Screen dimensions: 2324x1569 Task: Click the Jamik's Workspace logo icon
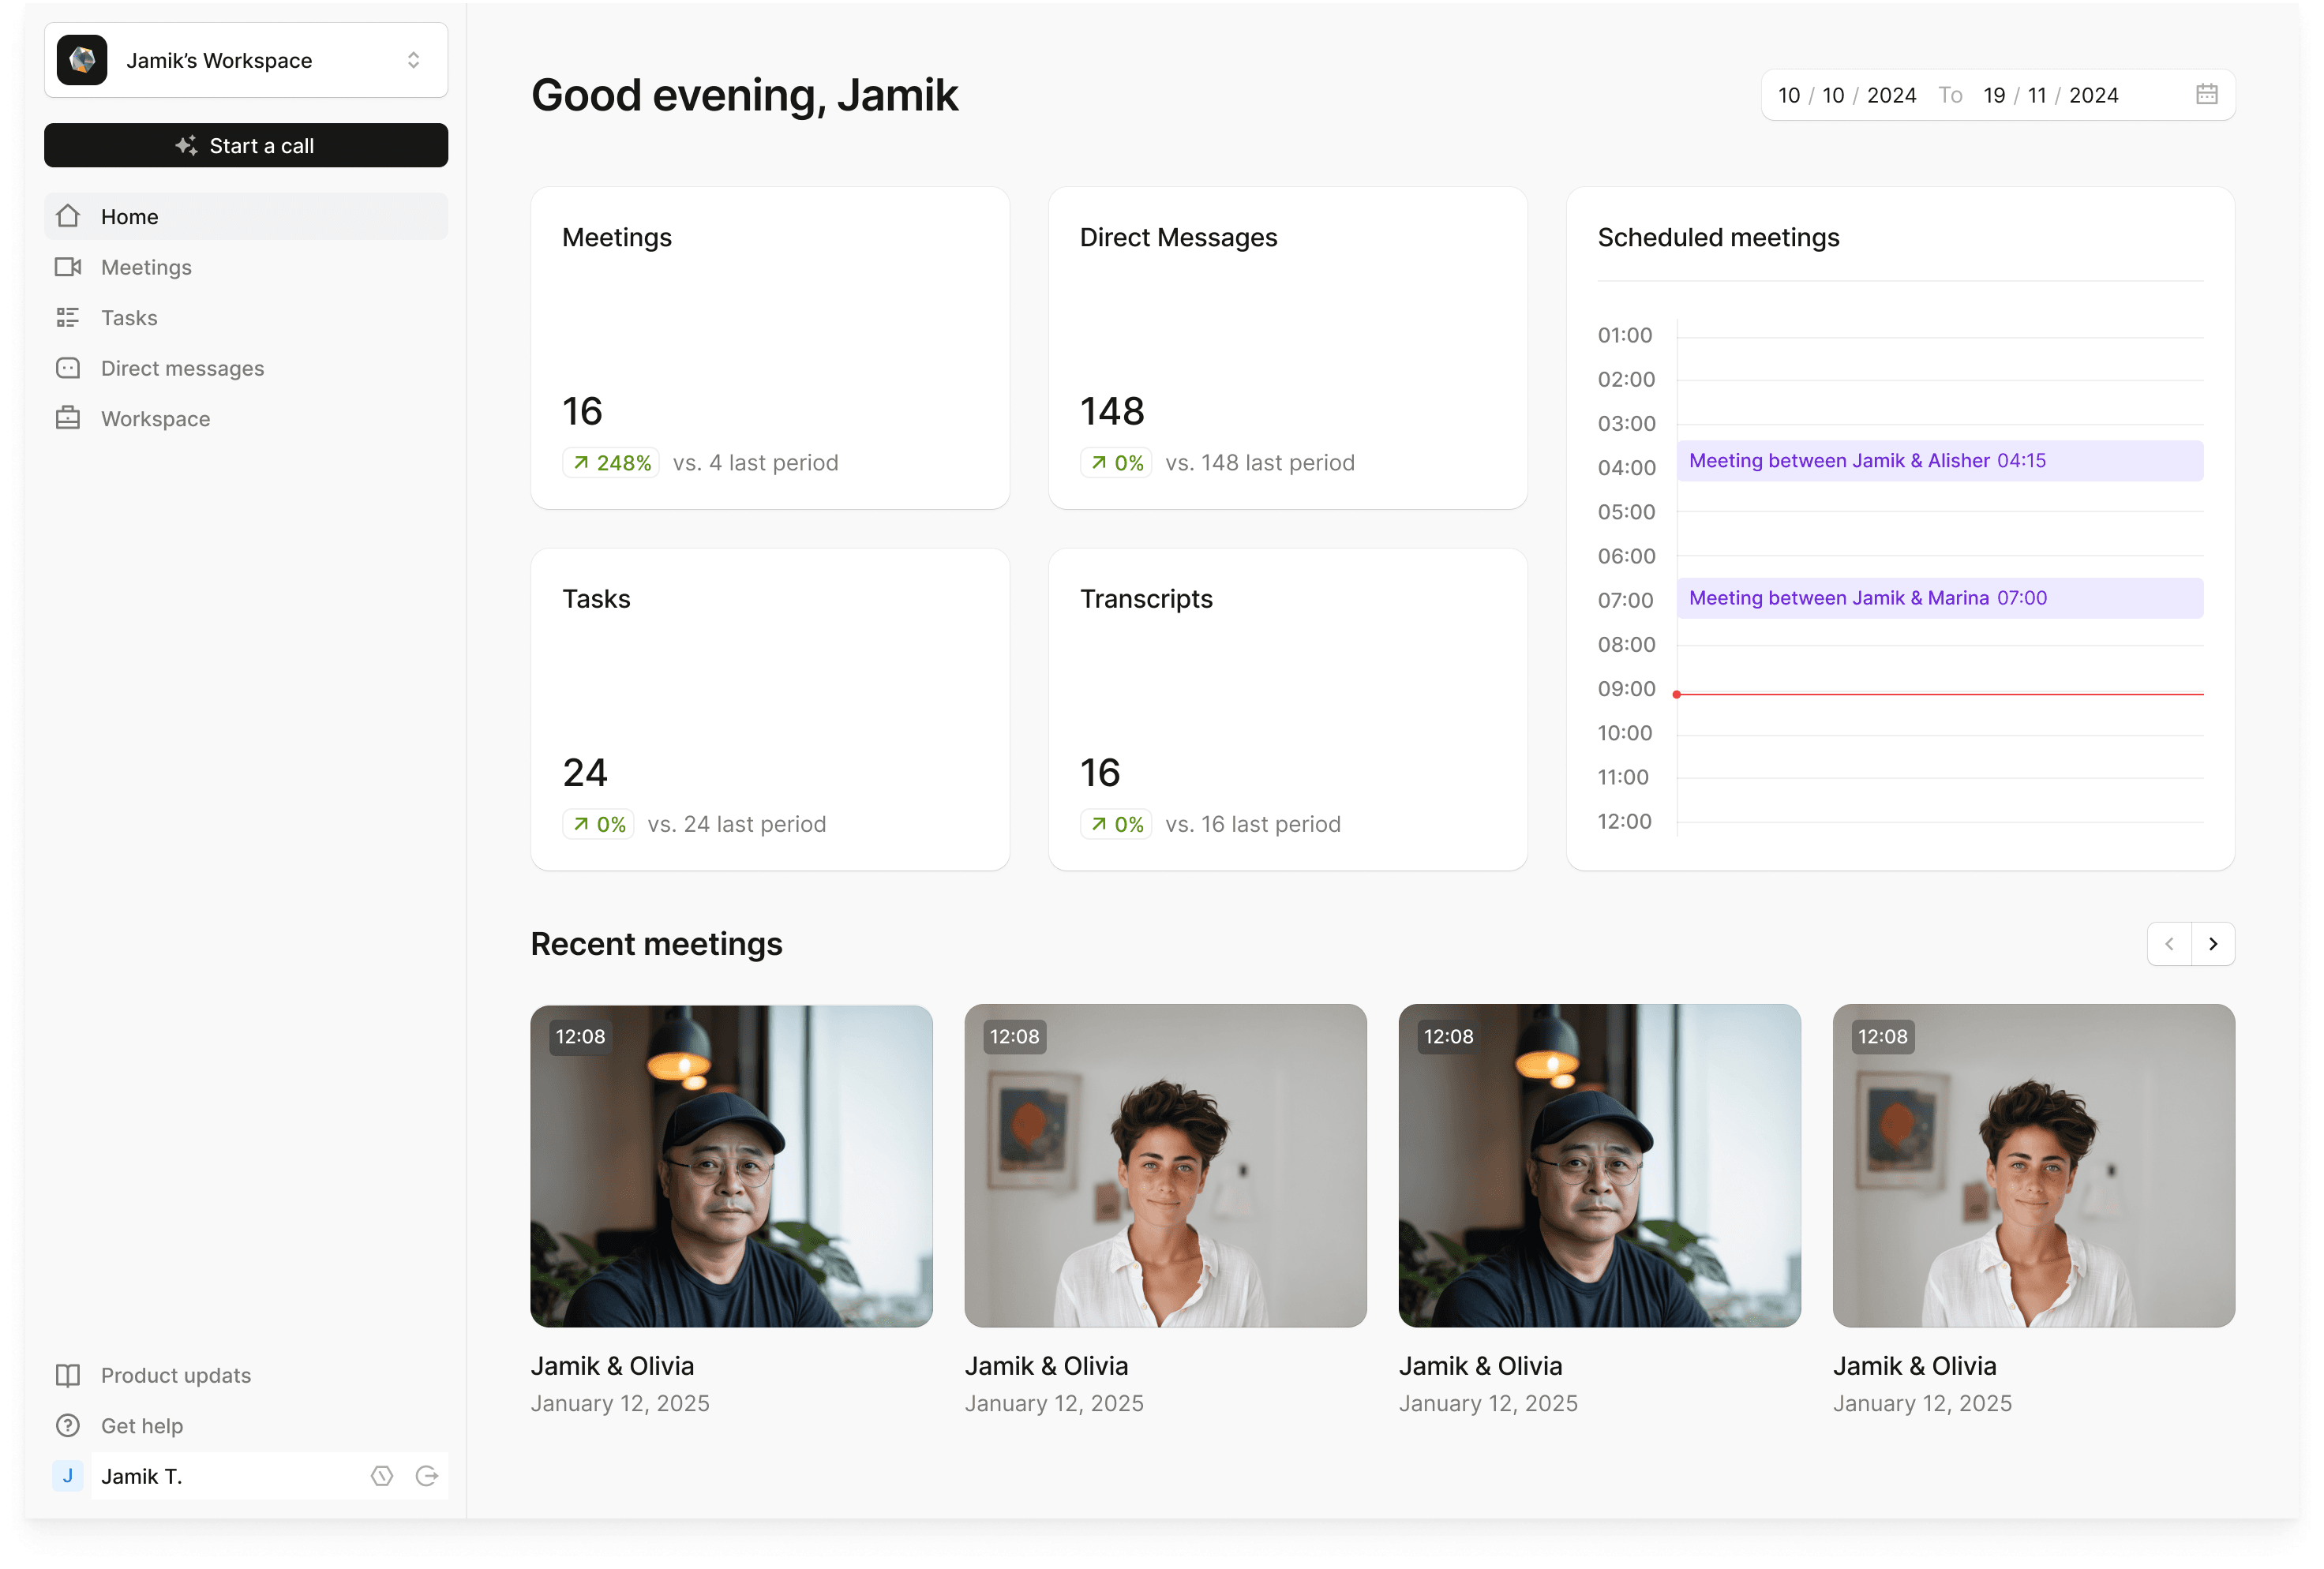pyautogui.click(x=82, y=60)
